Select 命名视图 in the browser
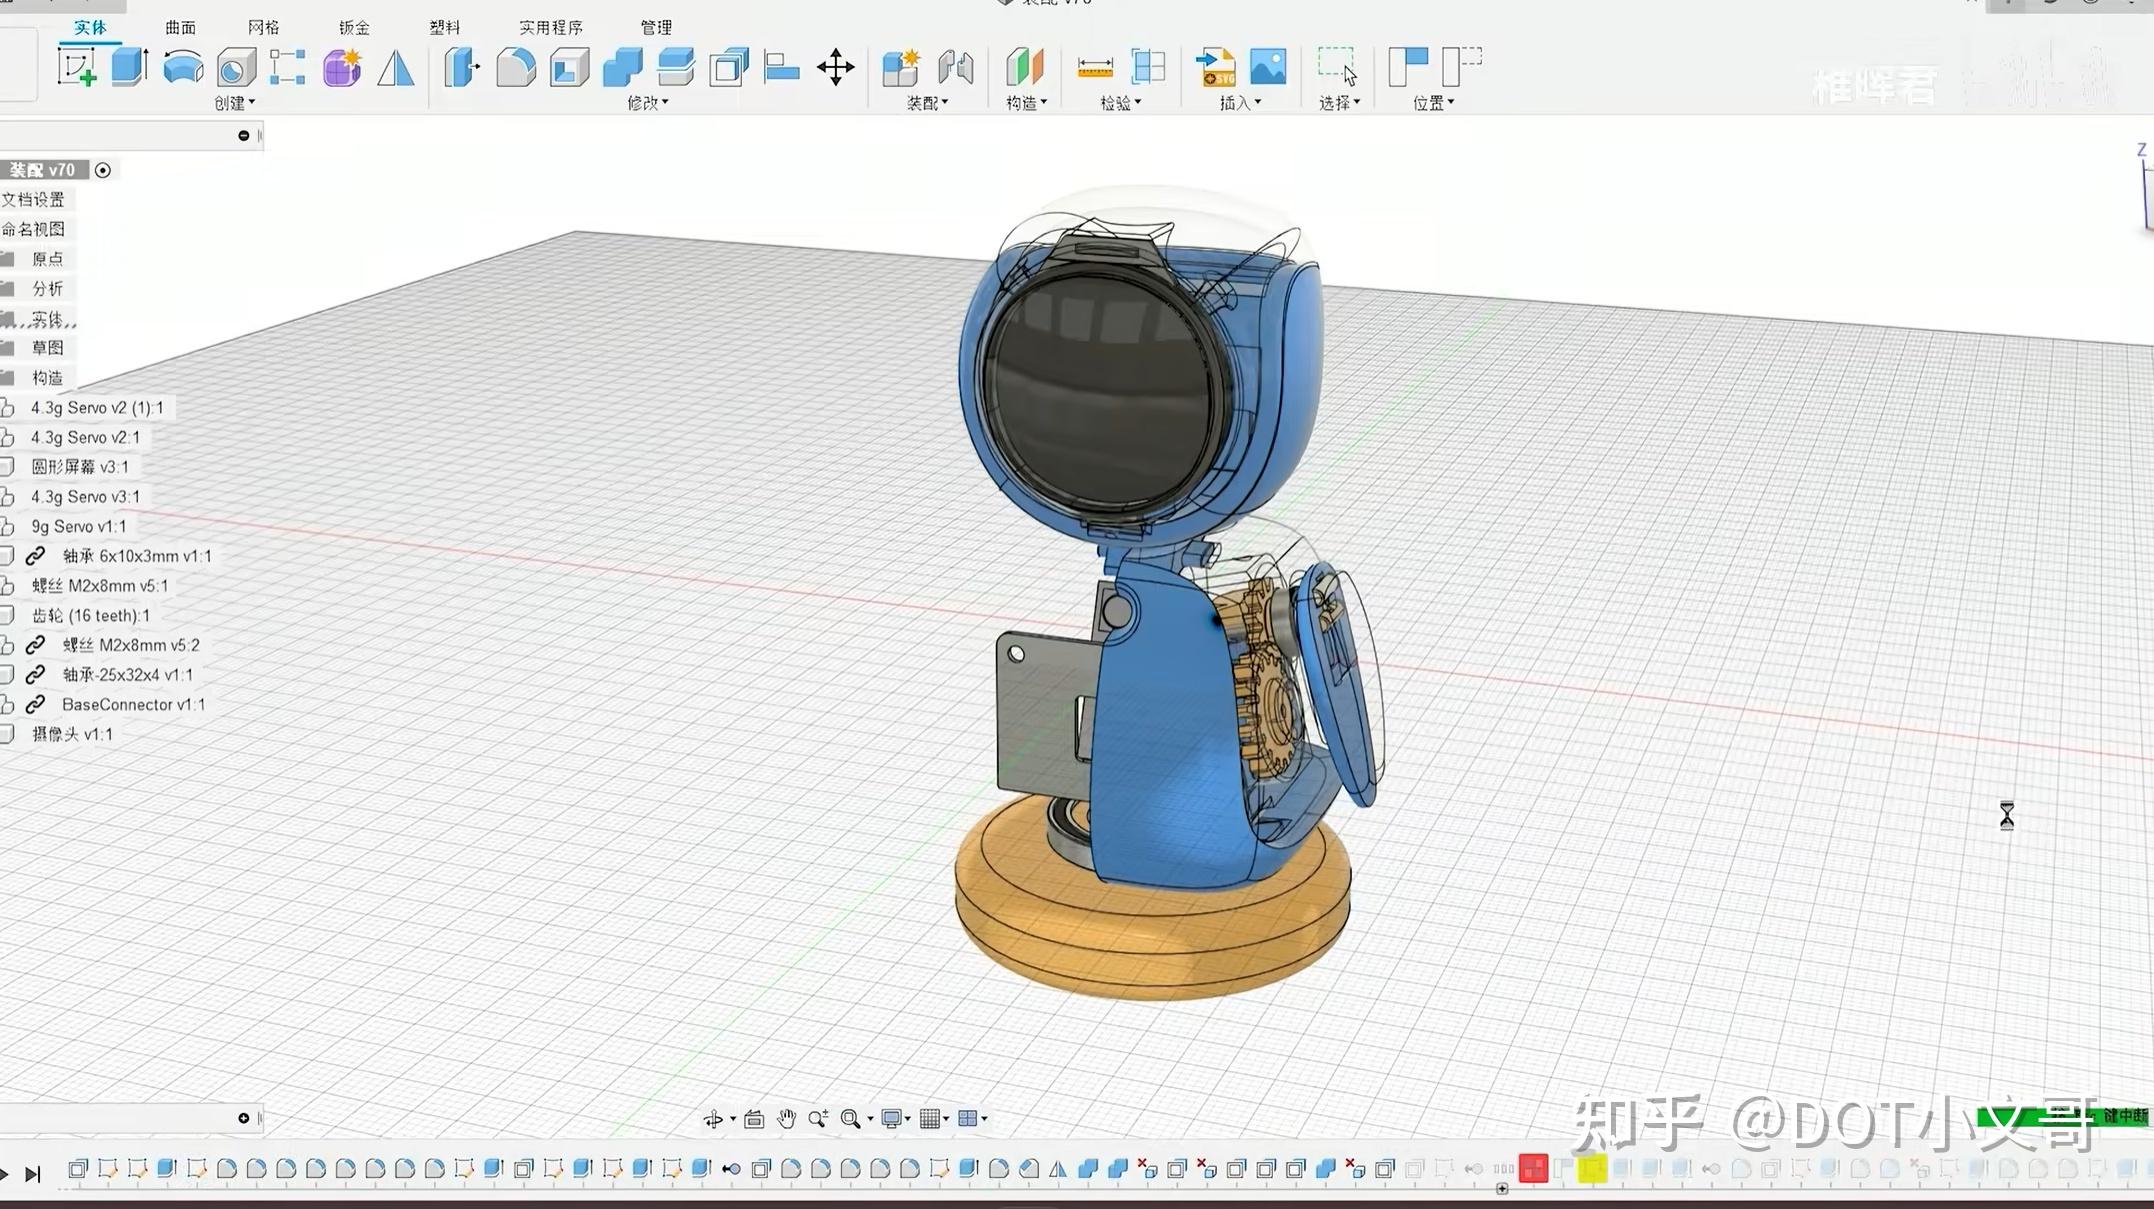2154x1209 pixels. 33,229
